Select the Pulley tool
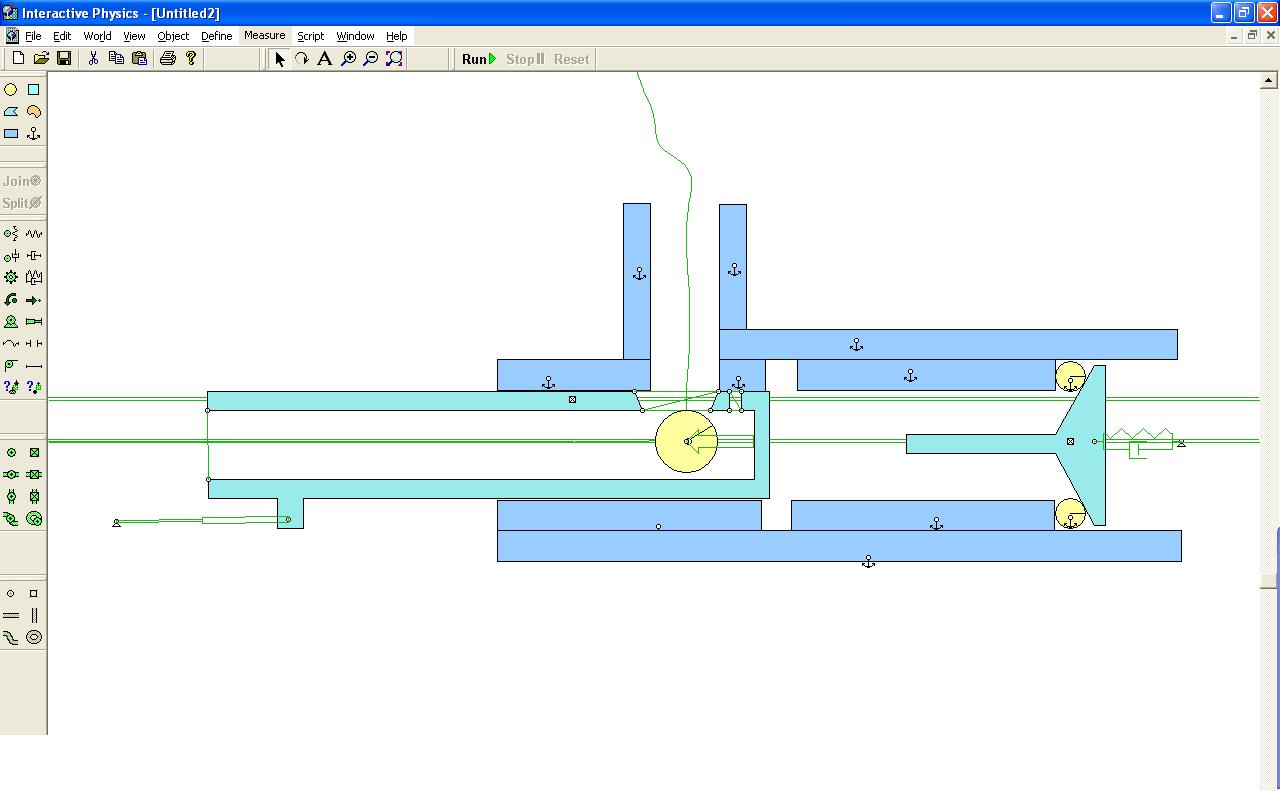Viewport: 1282px width, 791px height. [11, 365]
